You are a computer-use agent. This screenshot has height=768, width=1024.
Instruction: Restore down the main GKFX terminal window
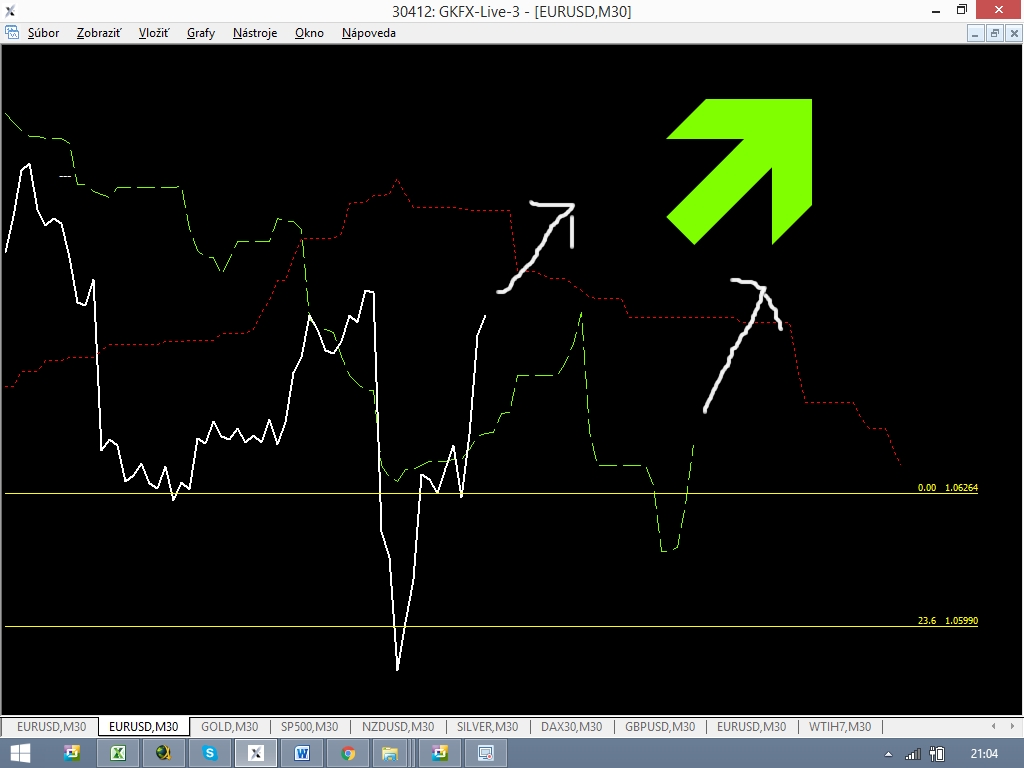click(x=962, y=10)
